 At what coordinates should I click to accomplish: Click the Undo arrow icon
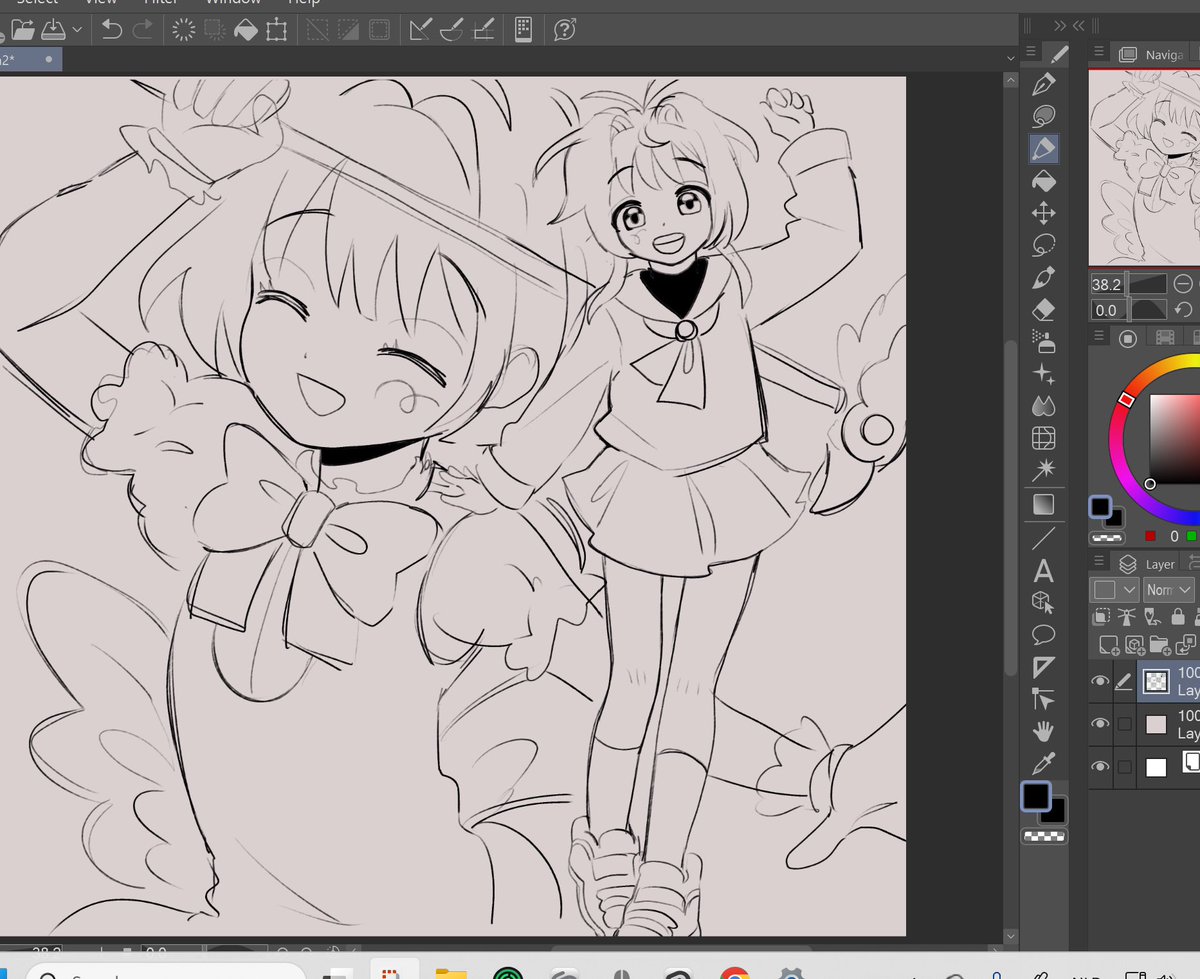pos(112,30)
